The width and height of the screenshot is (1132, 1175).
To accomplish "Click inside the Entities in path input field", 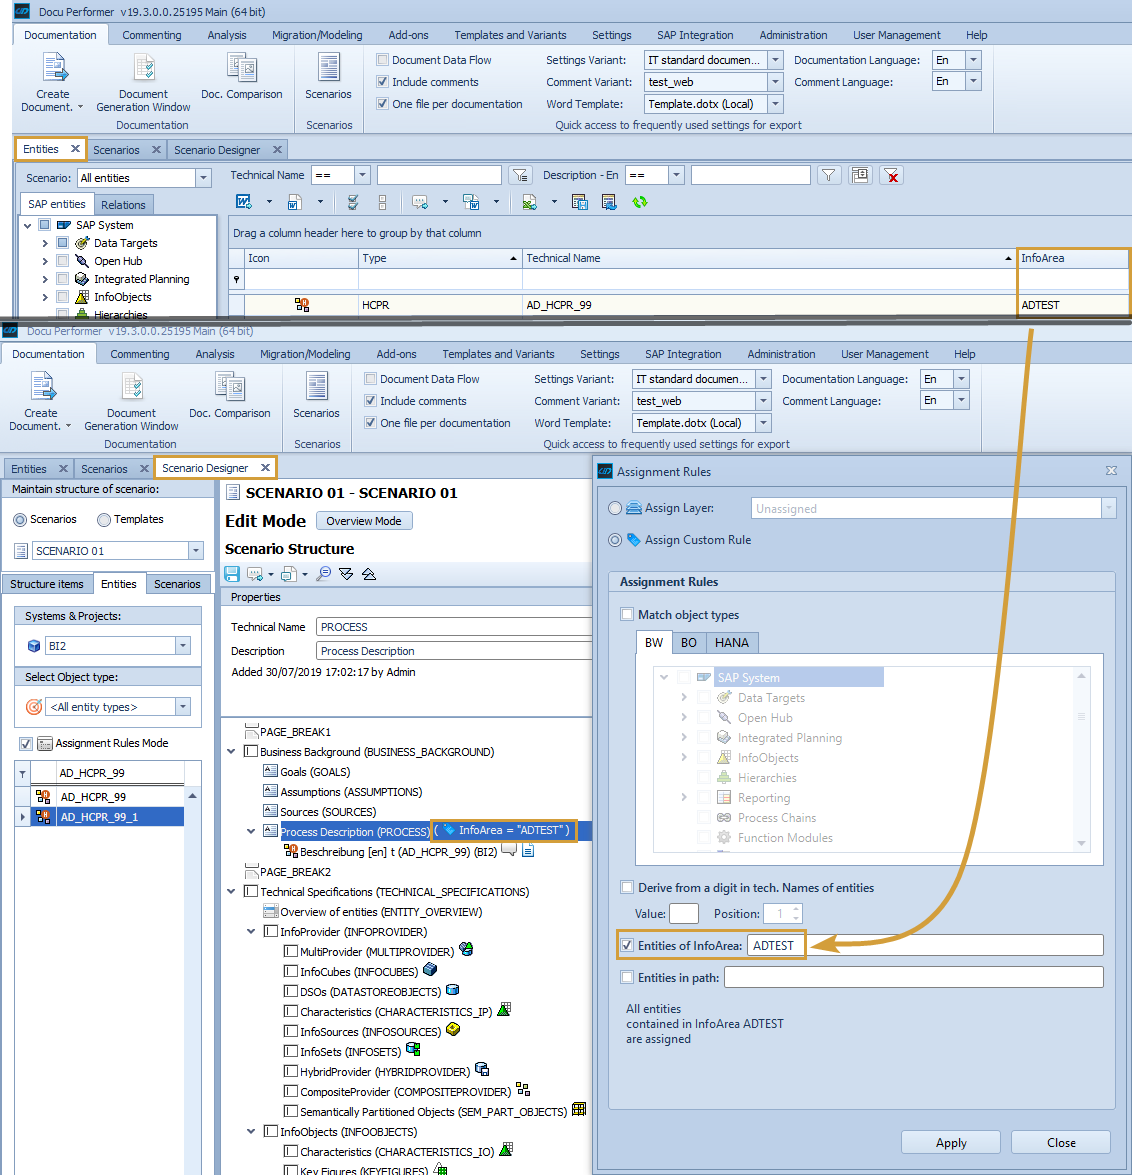I will tap(912, 975).
